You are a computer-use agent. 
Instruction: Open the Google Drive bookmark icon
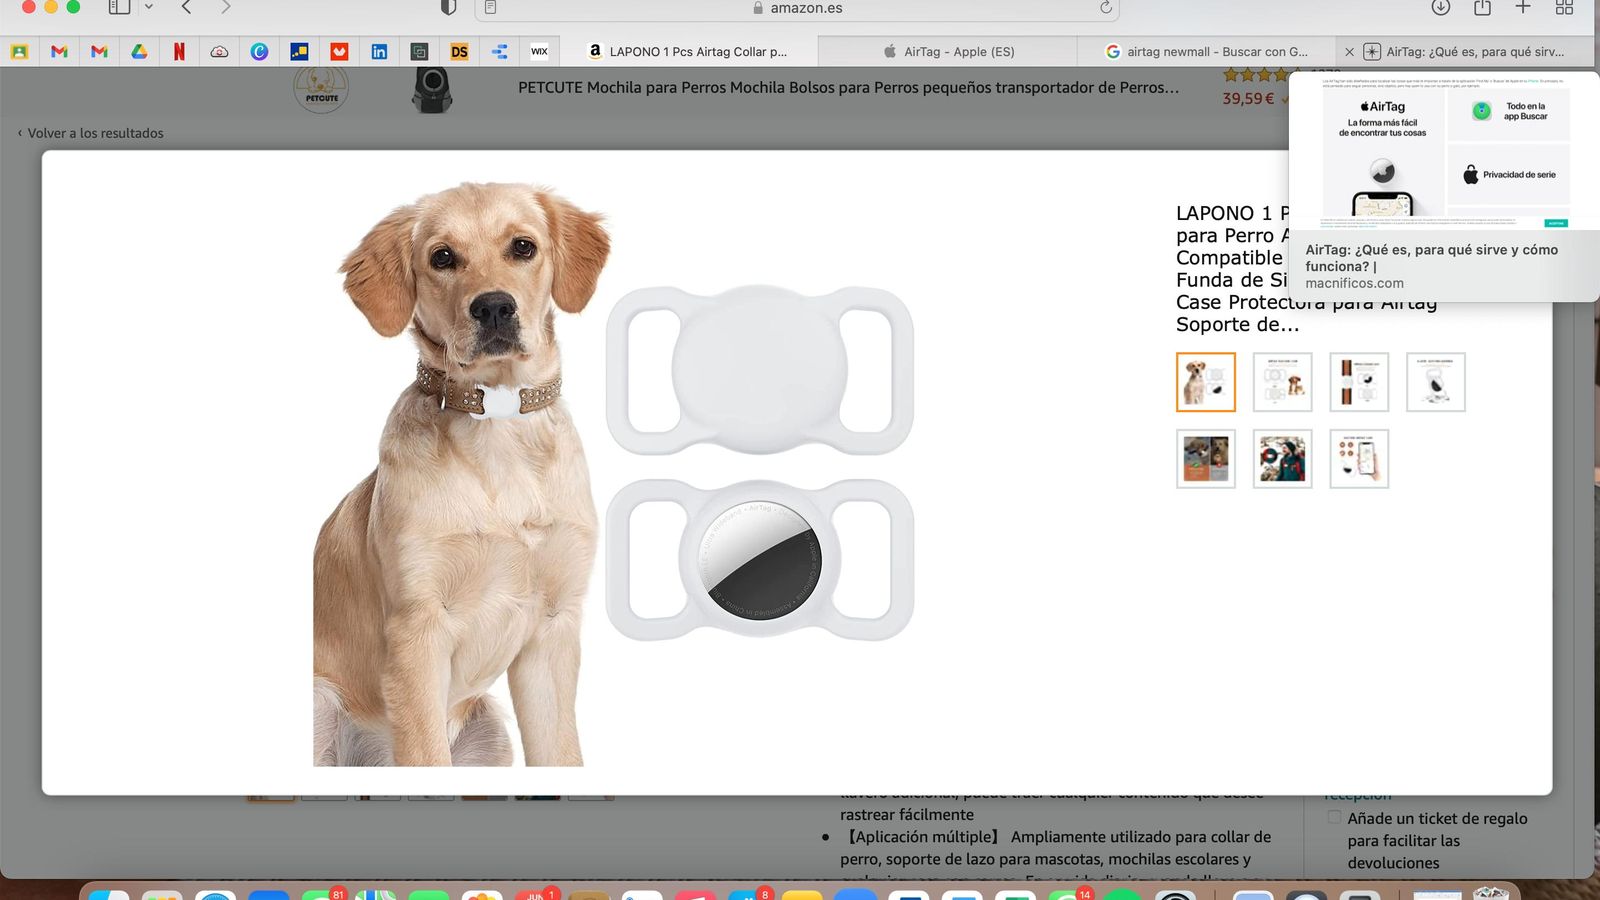(x=139, y=51)
